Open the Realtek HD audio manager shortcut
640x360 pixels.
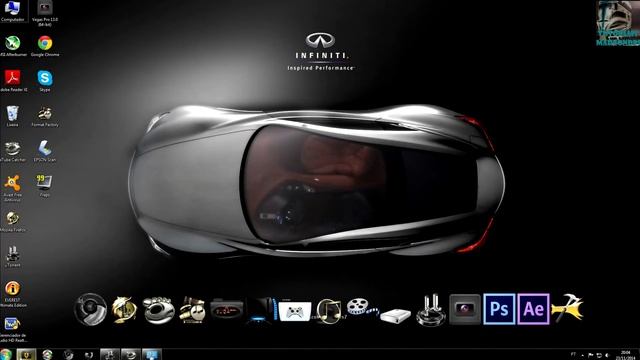tap(13, 329)
